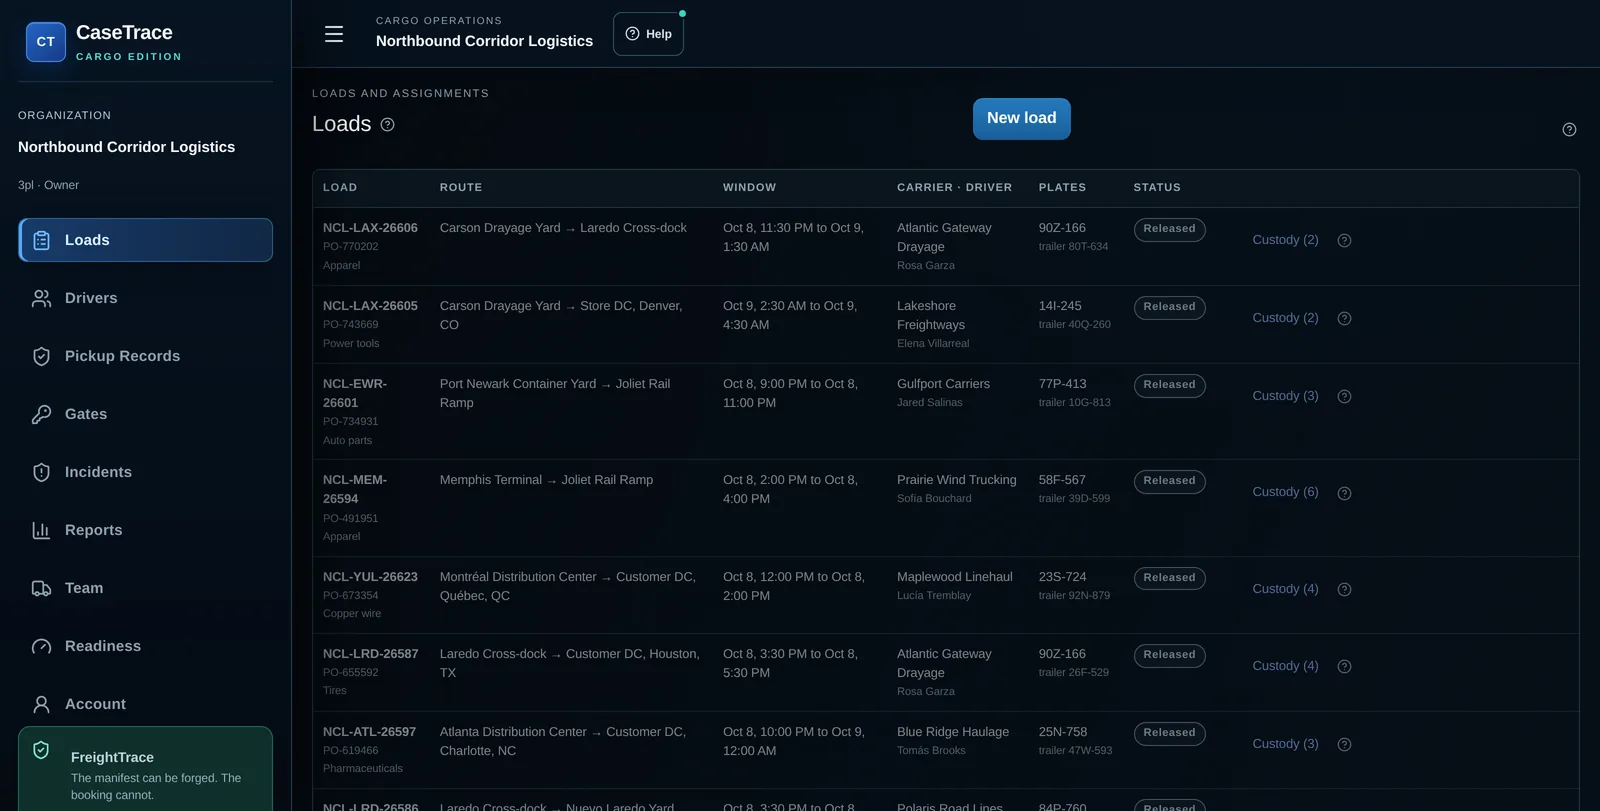The image size is (1600, 811).
Task: Open Loads in the sidebar
Action: (x=145, y=240)
